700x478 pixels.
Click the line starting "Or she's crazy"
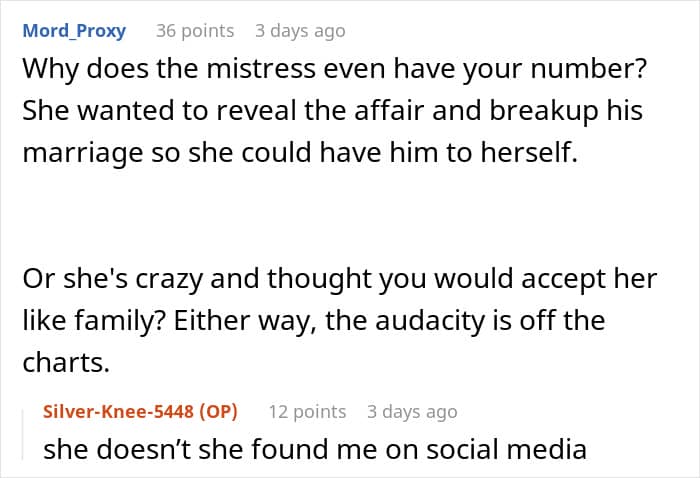tap(339, 281)
